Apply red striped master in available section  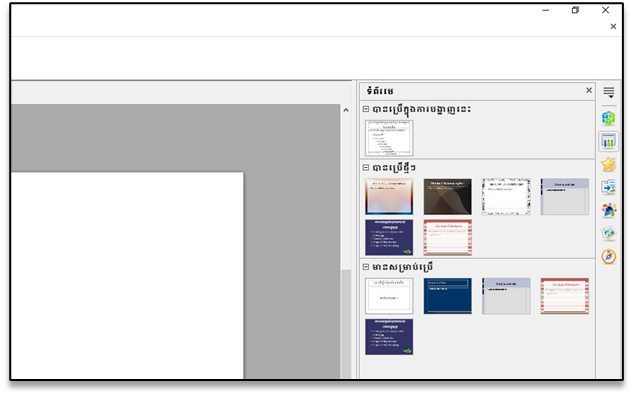click(565, 296)
